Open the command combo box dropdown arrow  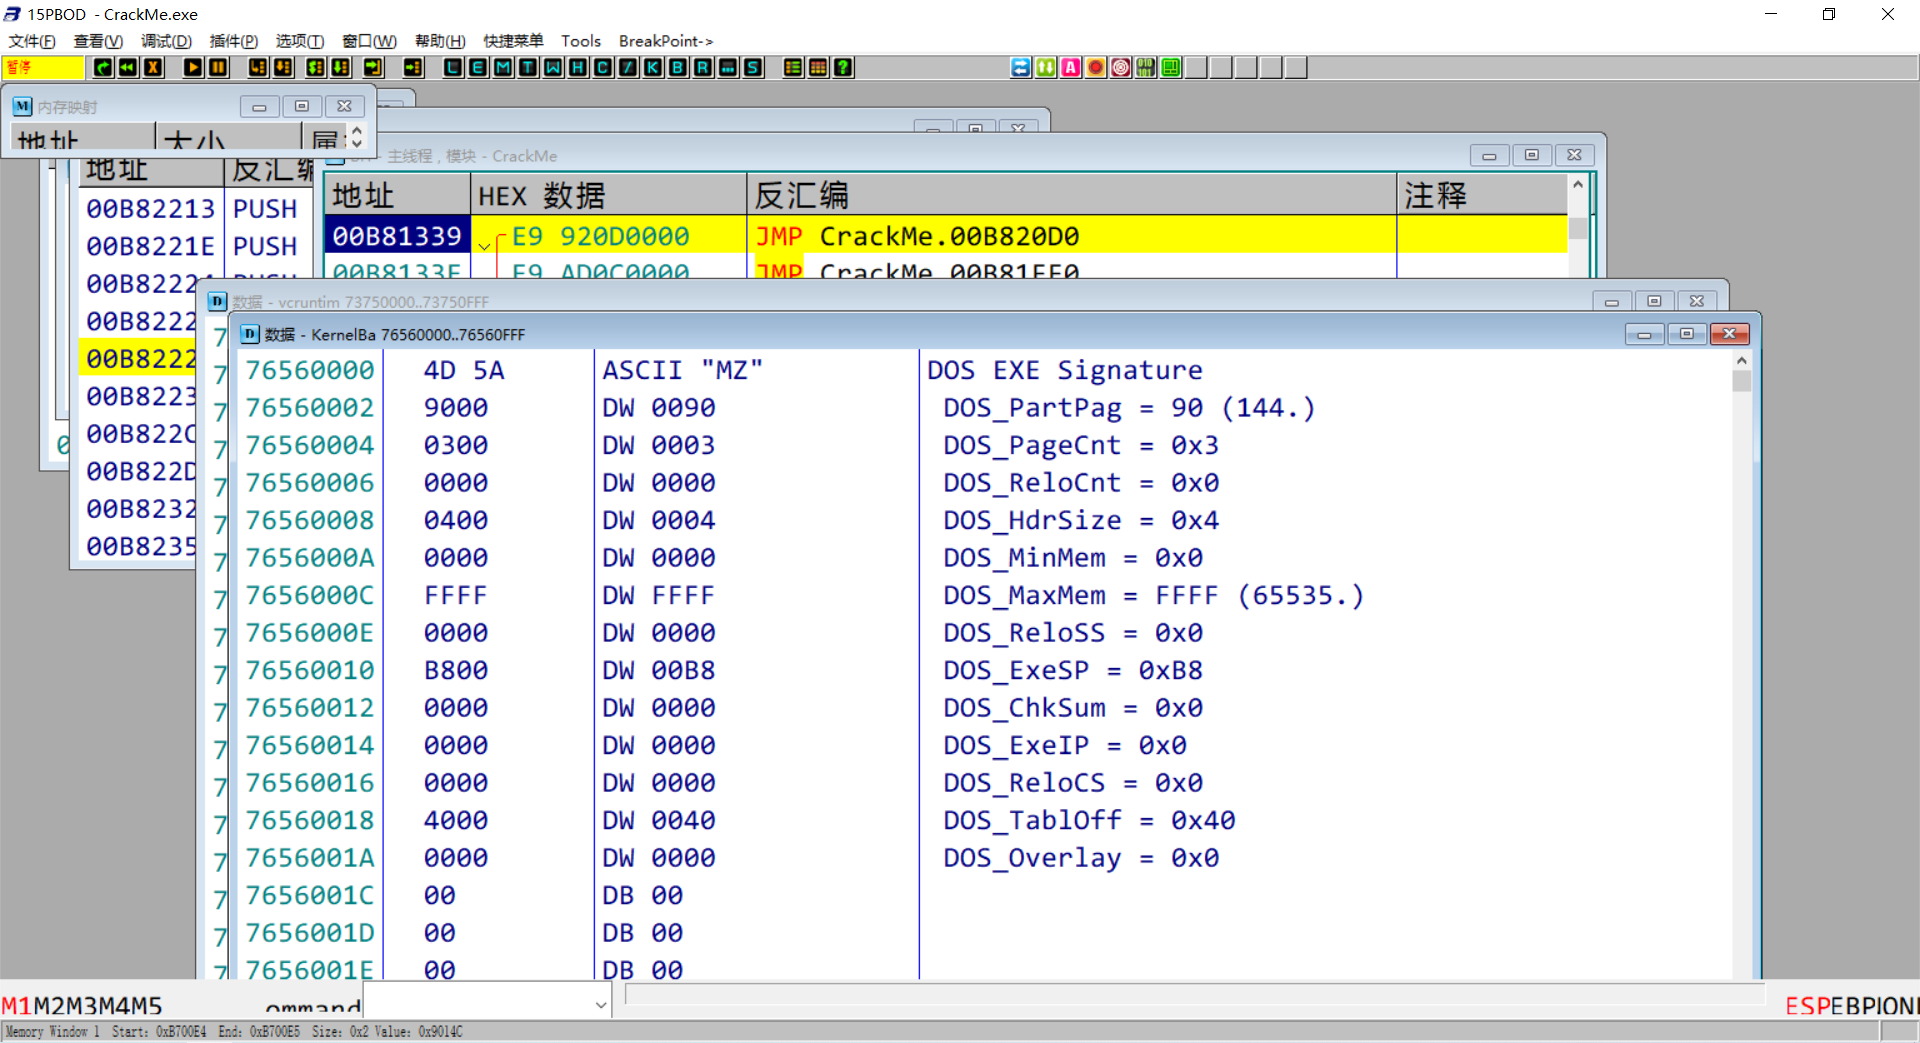tap(600, 1004)
